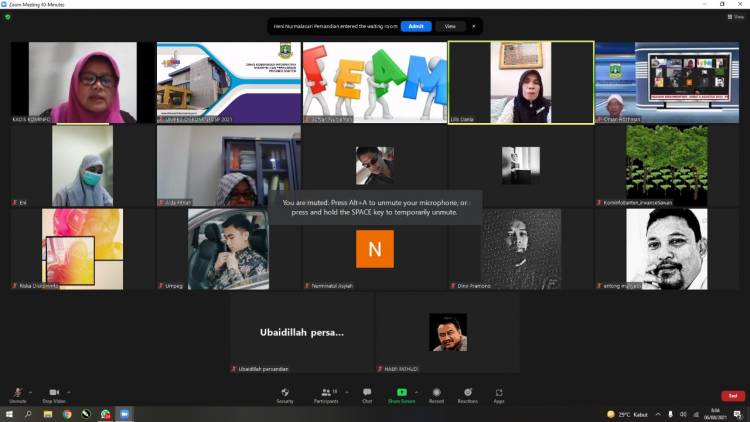Image resolution: width=750 pixels, height=422 pixels.
Task: Select the Ubaidillah persandian tile
Action: tap(302, 333)
